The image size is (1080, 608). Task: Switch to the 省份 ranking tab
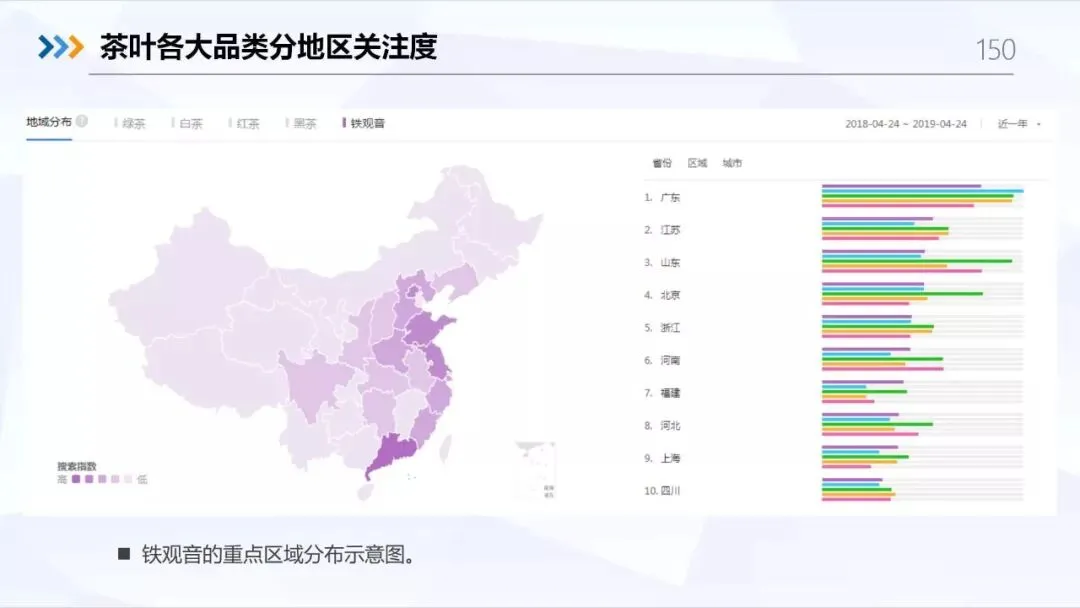pyautogui.click(x=662, y=163)
